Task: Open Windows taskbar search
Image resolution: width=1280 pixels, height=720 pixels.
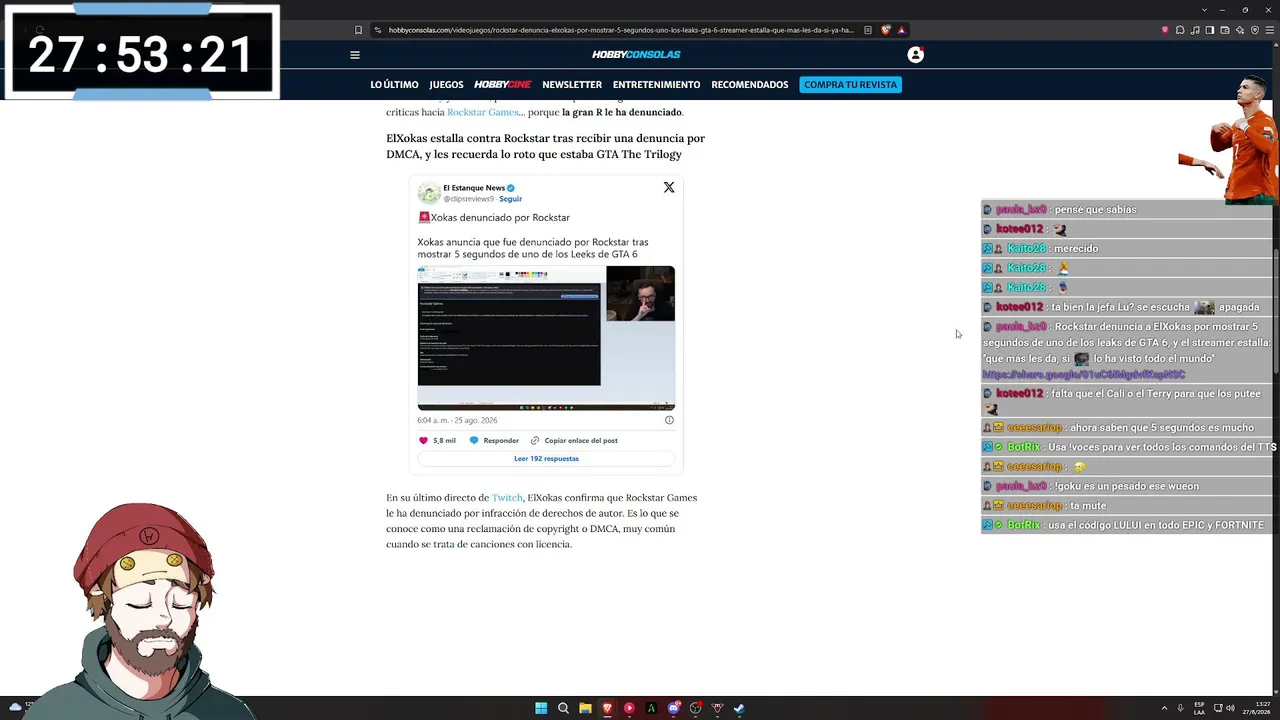Action: (x=563, y=708)
